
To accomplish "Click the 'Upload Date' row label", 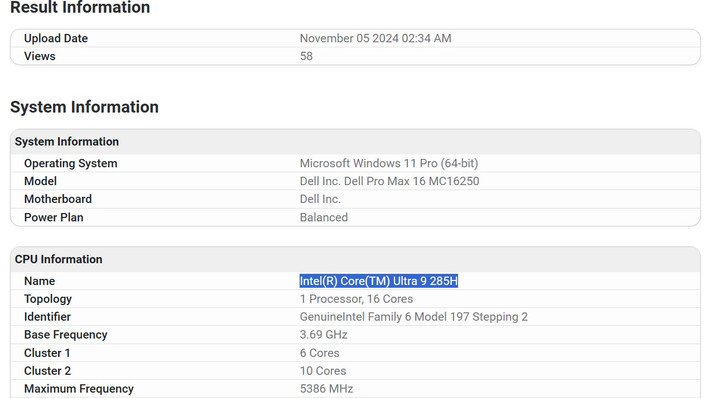I will pos(56,38).
